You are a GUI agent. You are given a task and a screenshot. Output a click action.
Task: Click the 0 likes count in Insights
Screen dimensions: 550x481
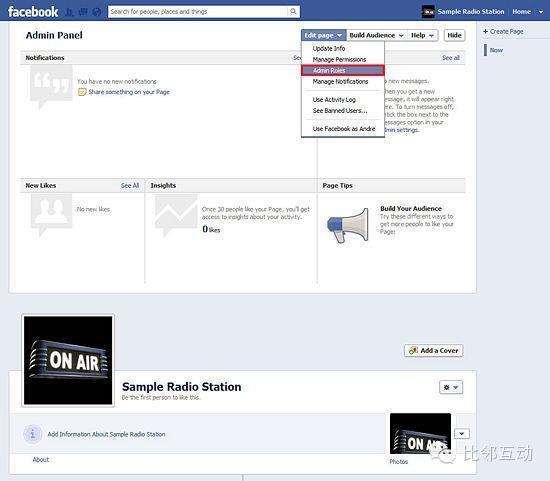click(x=211, y=229)
